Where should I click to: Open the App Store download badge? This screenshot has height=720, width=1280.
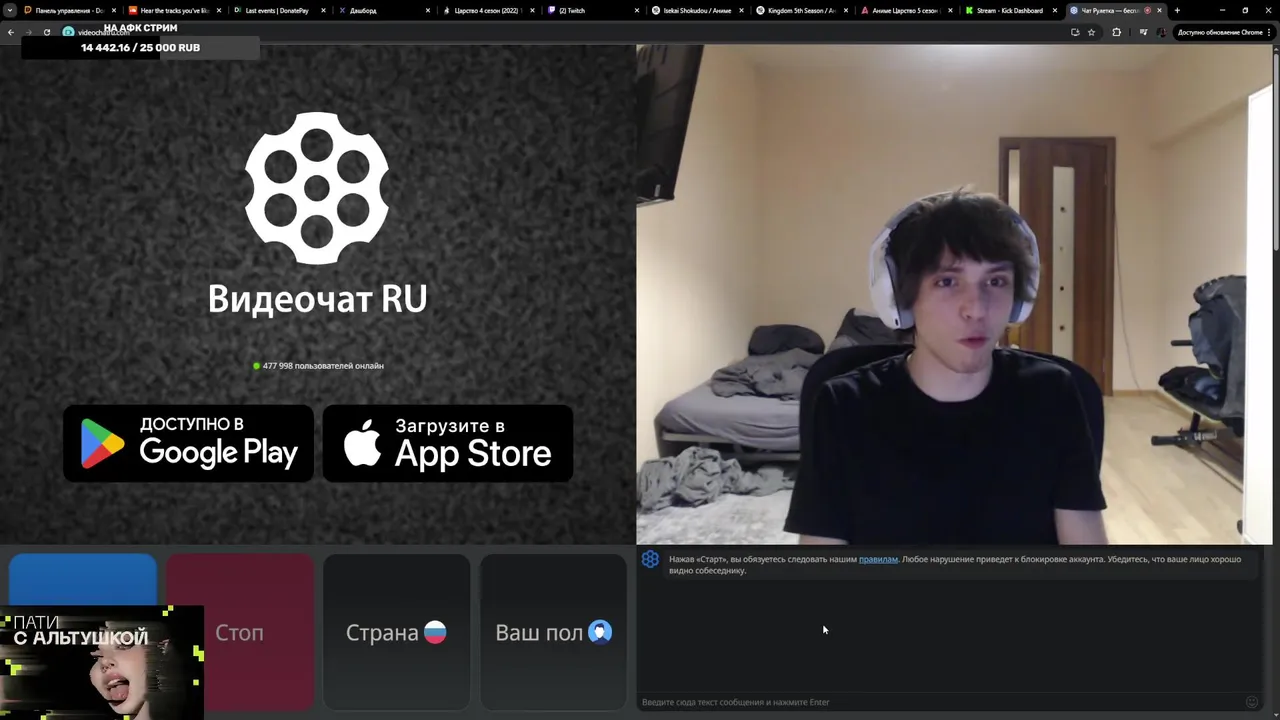pyautogui.click(x=448, y=443)
